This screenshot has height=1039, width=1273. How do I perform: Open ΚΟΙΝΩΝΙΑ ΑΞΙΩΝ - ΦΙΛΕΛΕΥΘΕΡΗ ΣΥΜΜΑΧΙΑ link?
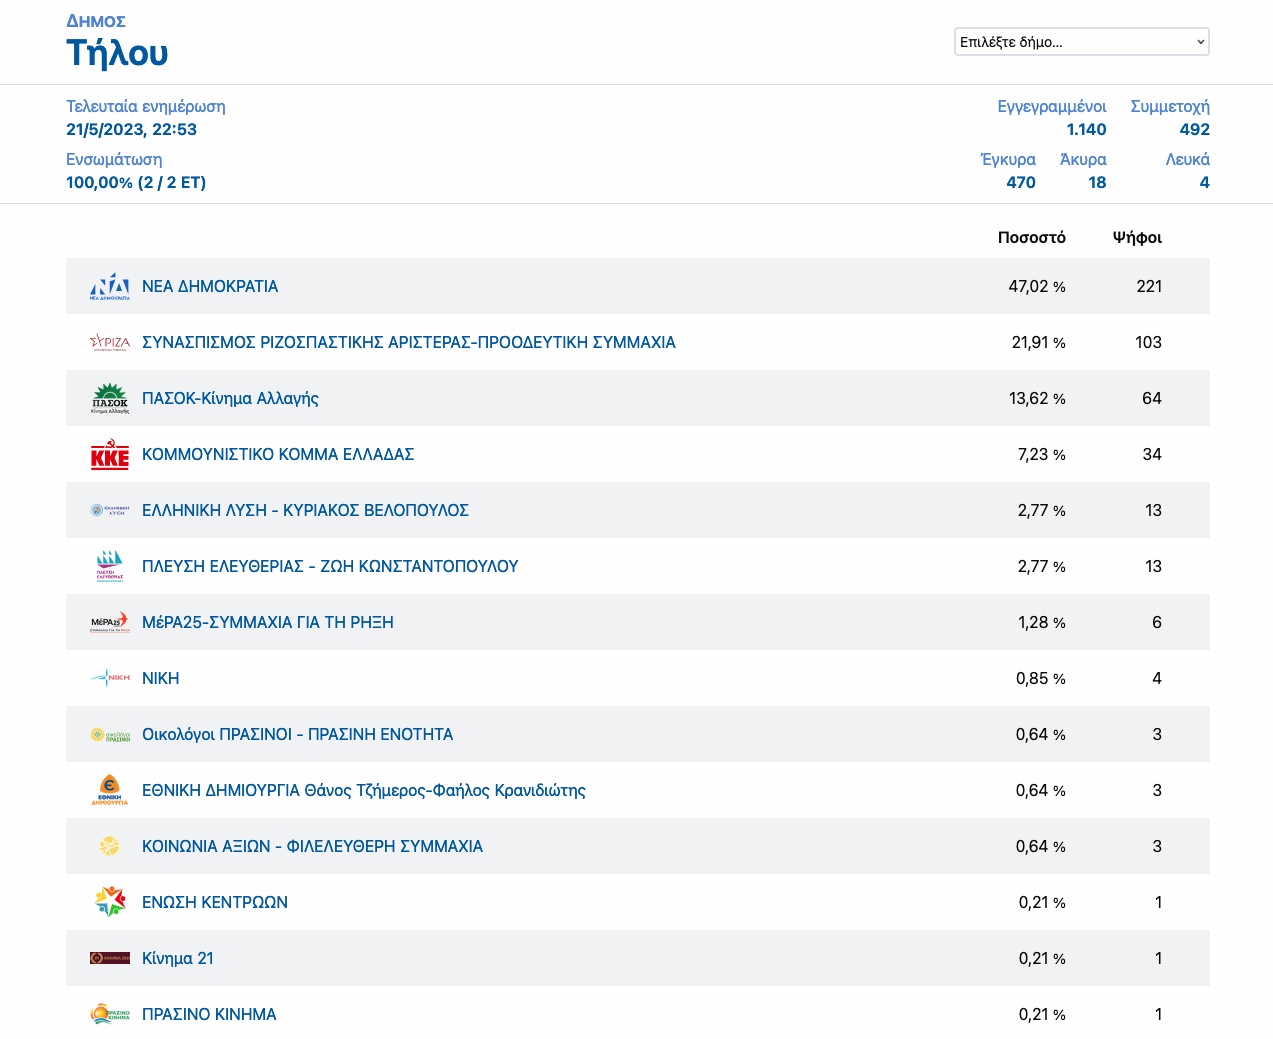pyautogui.click(x=312, y=846)
